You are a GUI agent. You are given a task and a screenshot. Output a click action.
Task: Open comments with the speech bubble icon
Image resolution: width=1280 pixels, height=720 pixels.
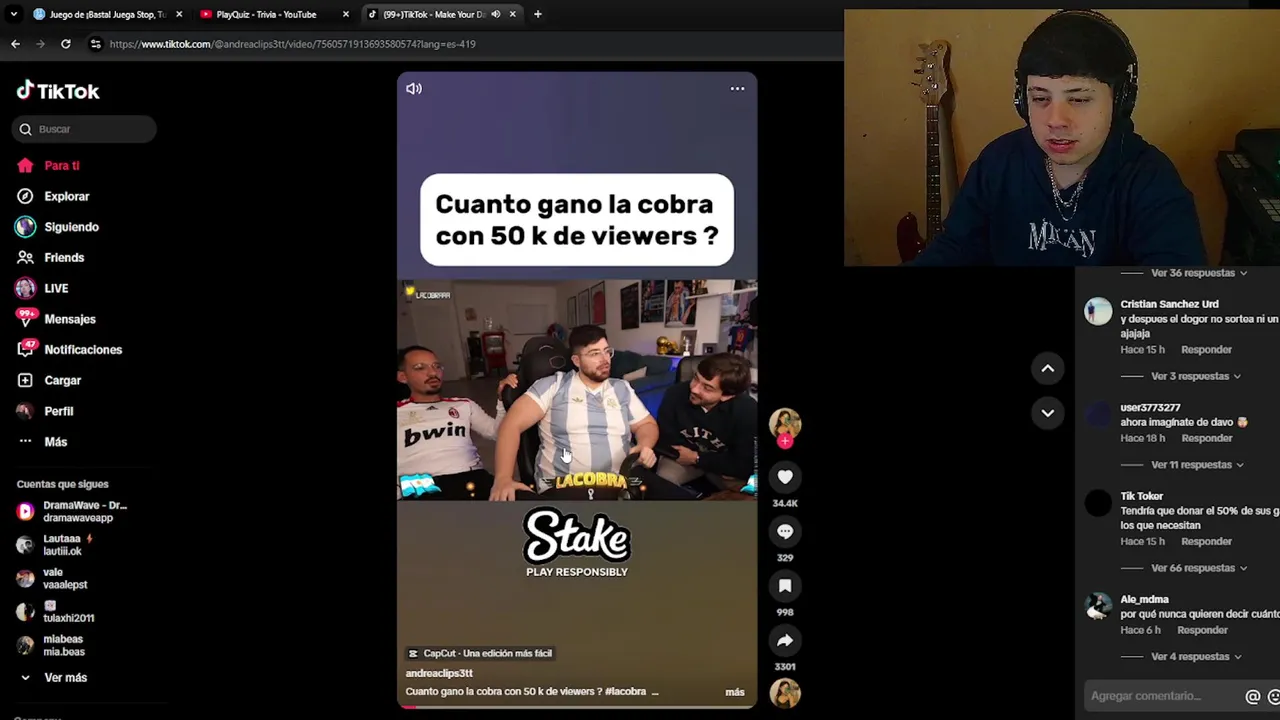(x=785, y=532)
